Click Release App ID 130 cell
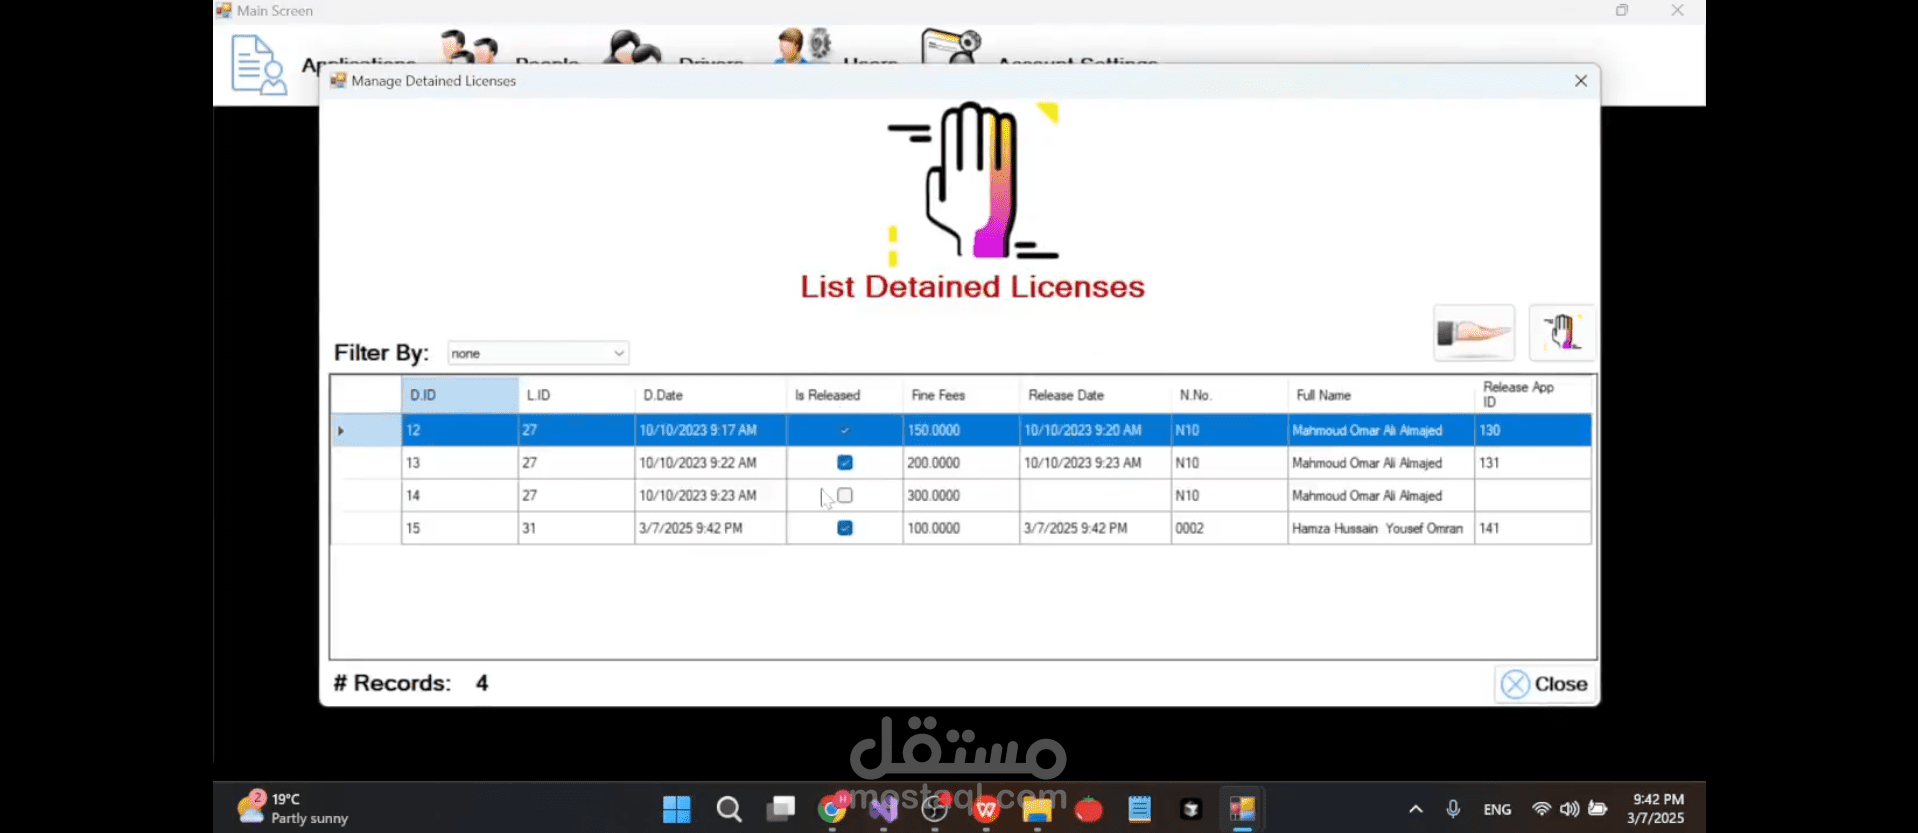This screenshot has height=833, width=1918. [x=1533, y=430]
